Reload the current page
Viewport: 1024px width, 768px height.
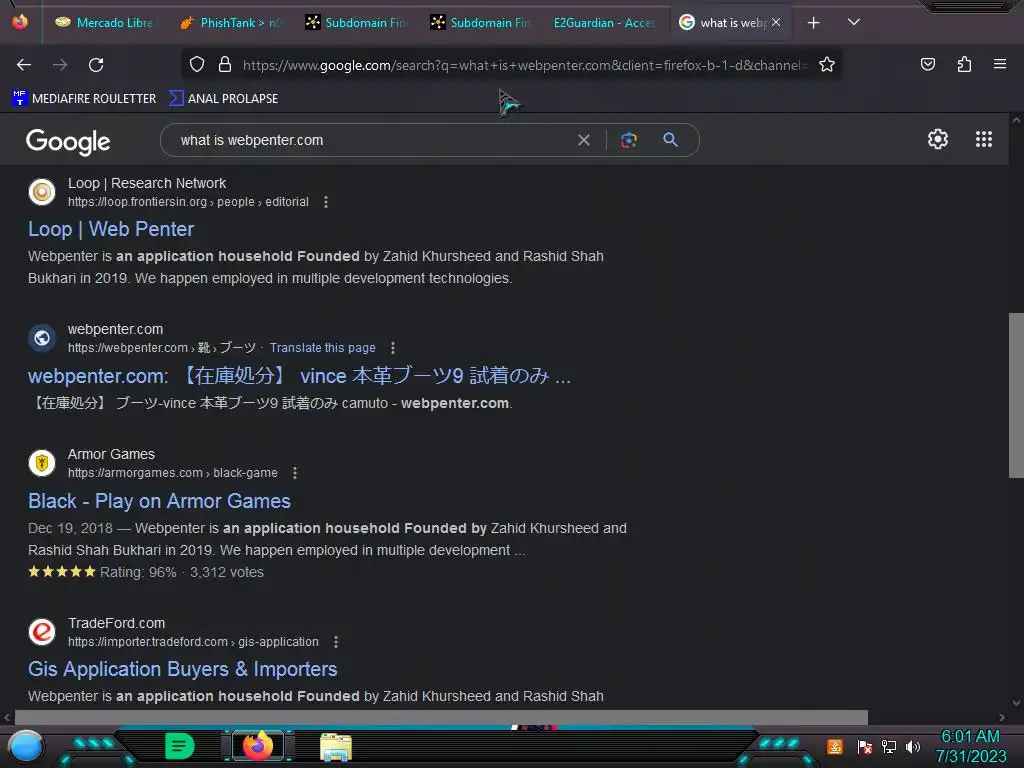96,65
